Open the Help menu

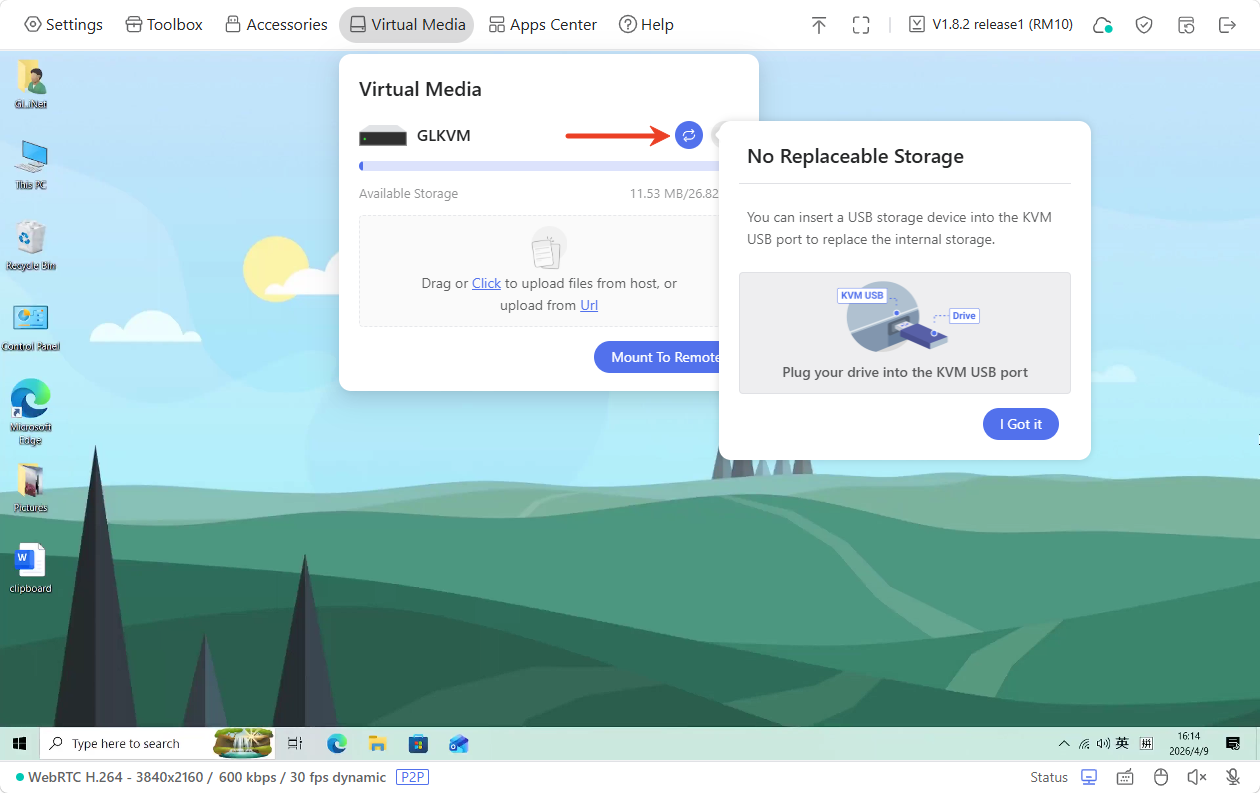(x=646, y=24)
